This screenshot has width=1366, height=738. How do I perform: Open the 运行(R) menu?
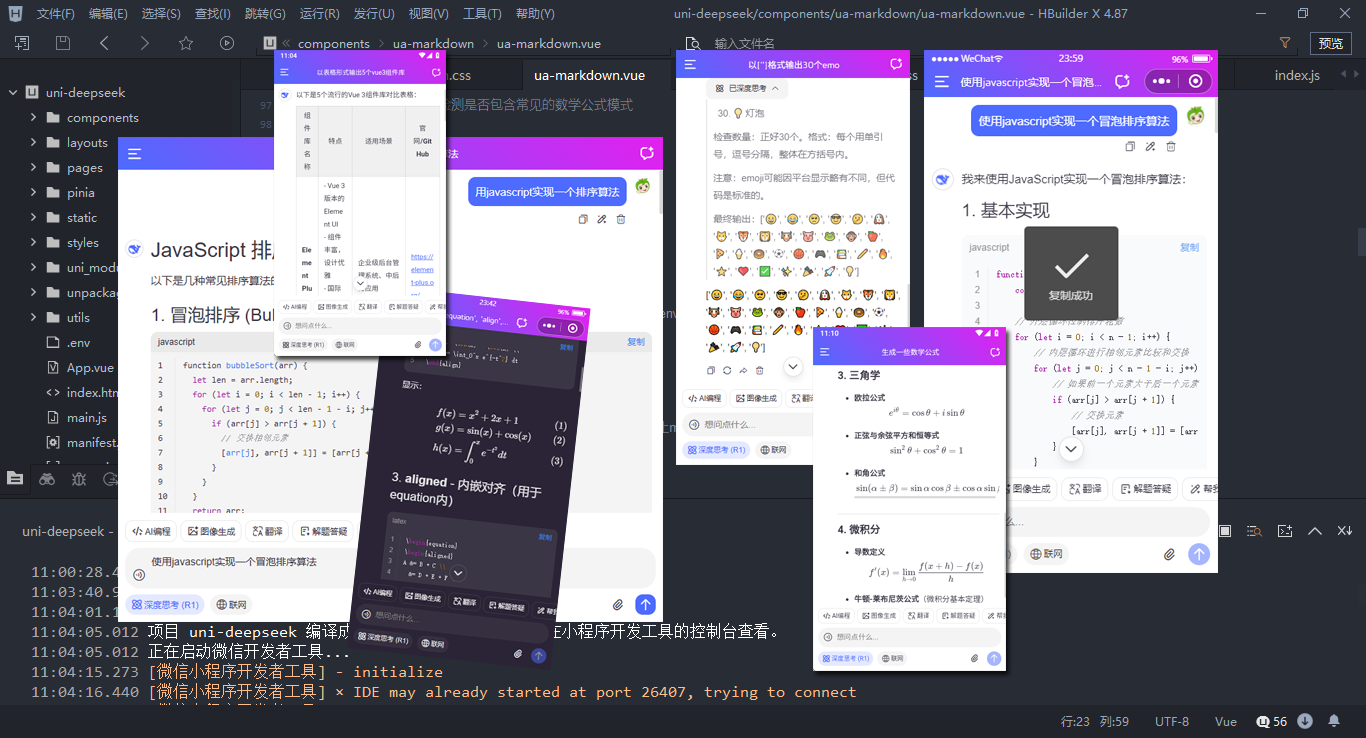click(319, 13)
